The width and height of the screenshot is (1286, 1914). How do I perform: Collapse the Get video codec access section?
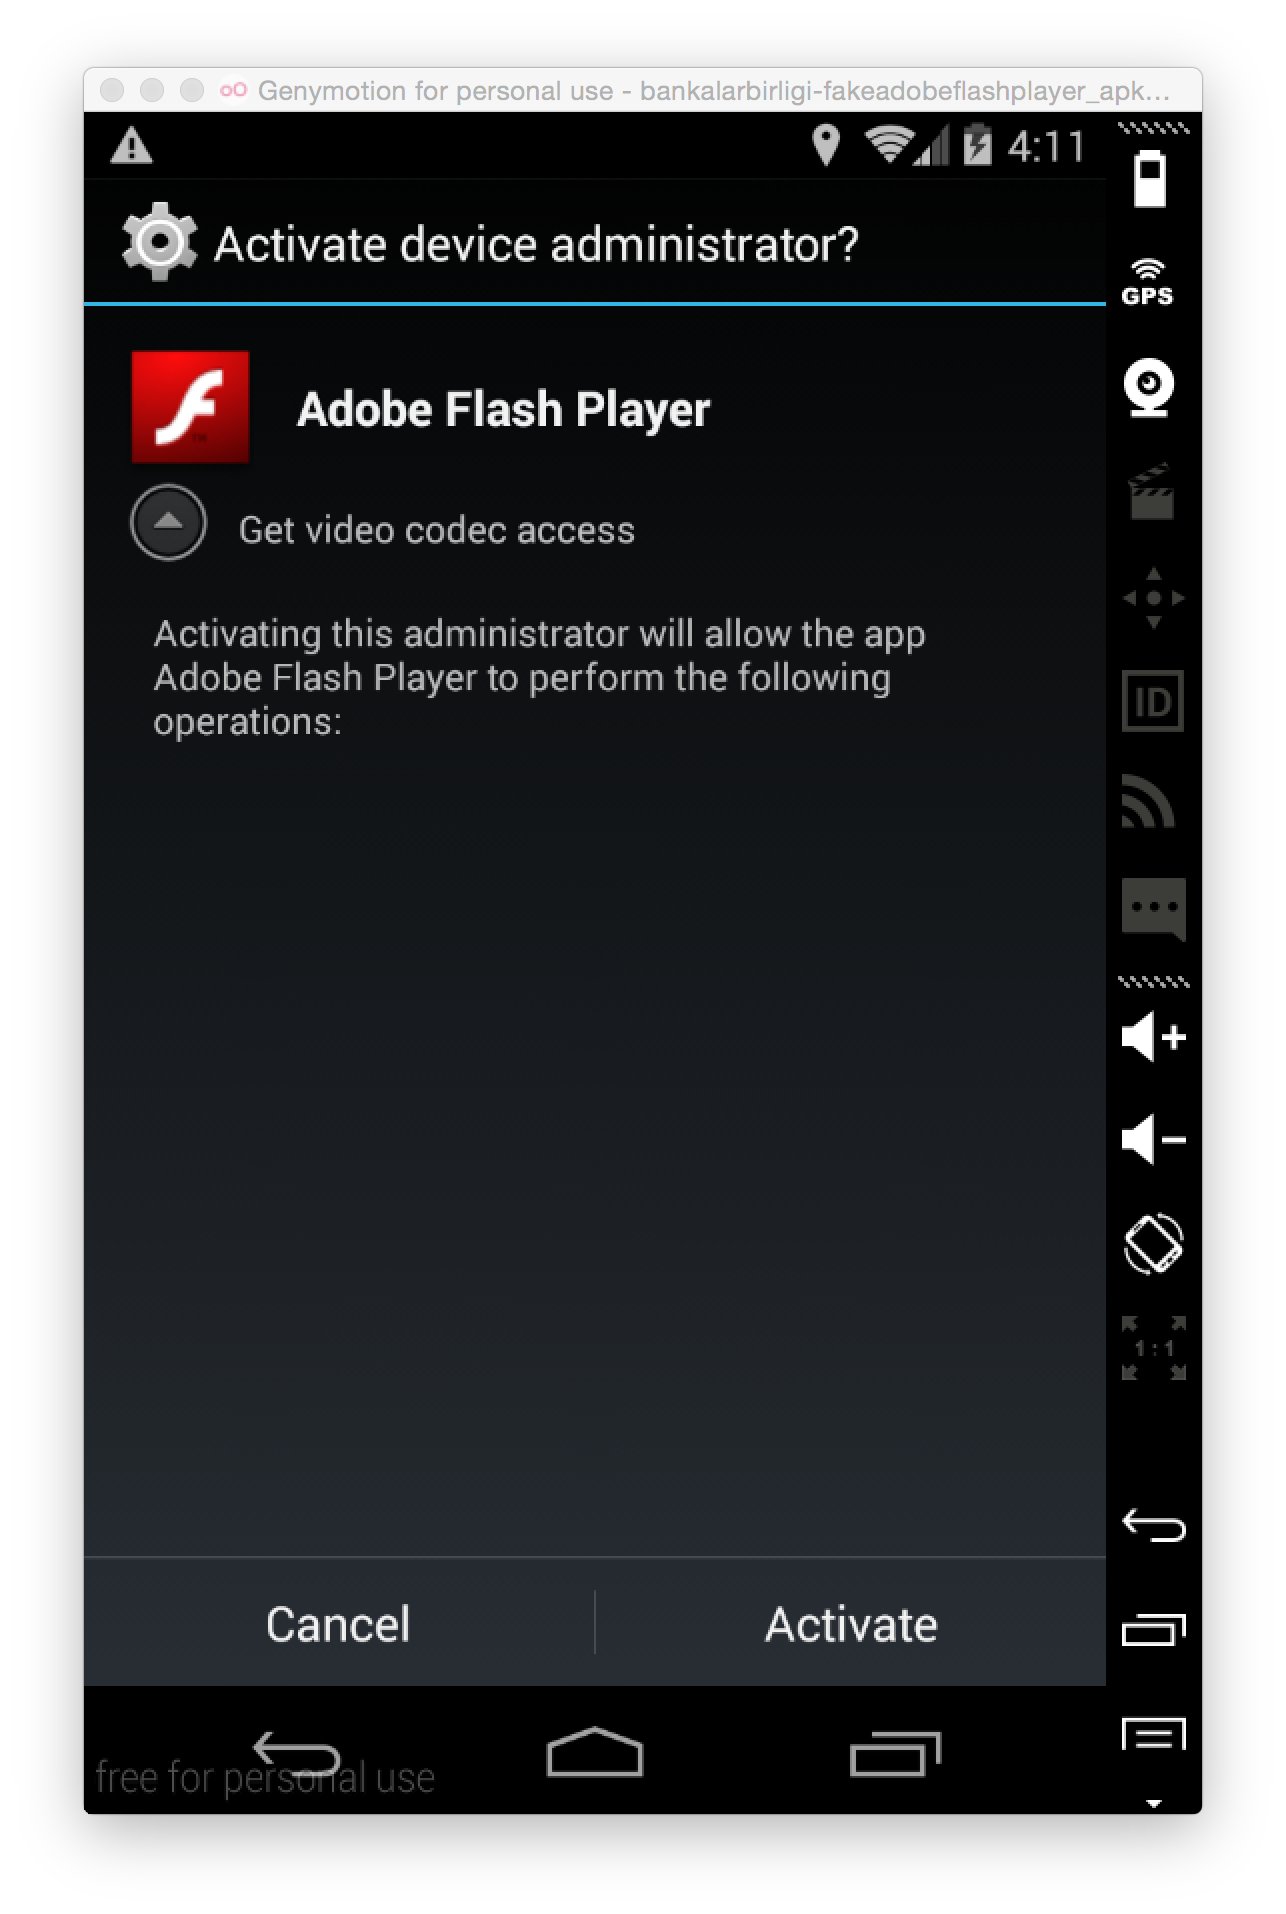(x=168, y=522)
